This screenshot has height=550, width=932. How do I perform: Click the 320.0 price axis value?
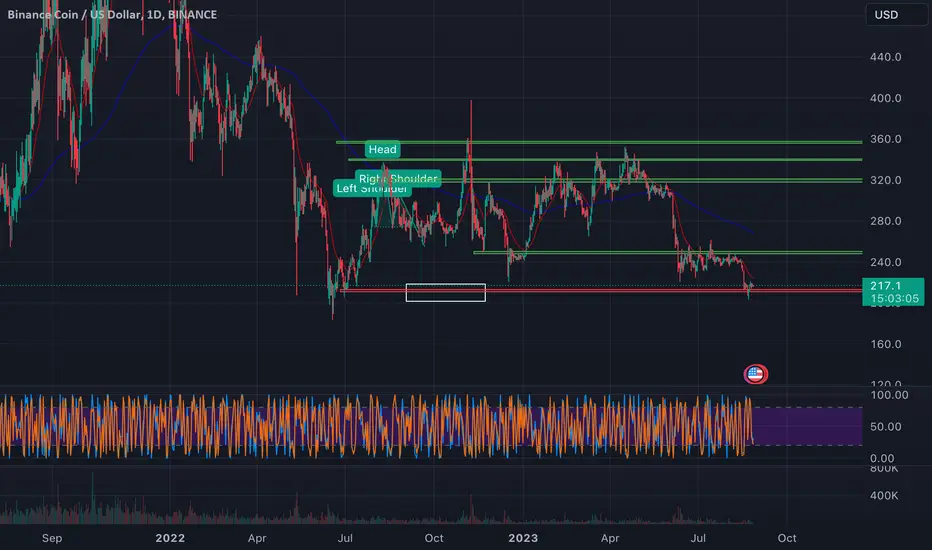pyautogui.click(x=886, y=180)
